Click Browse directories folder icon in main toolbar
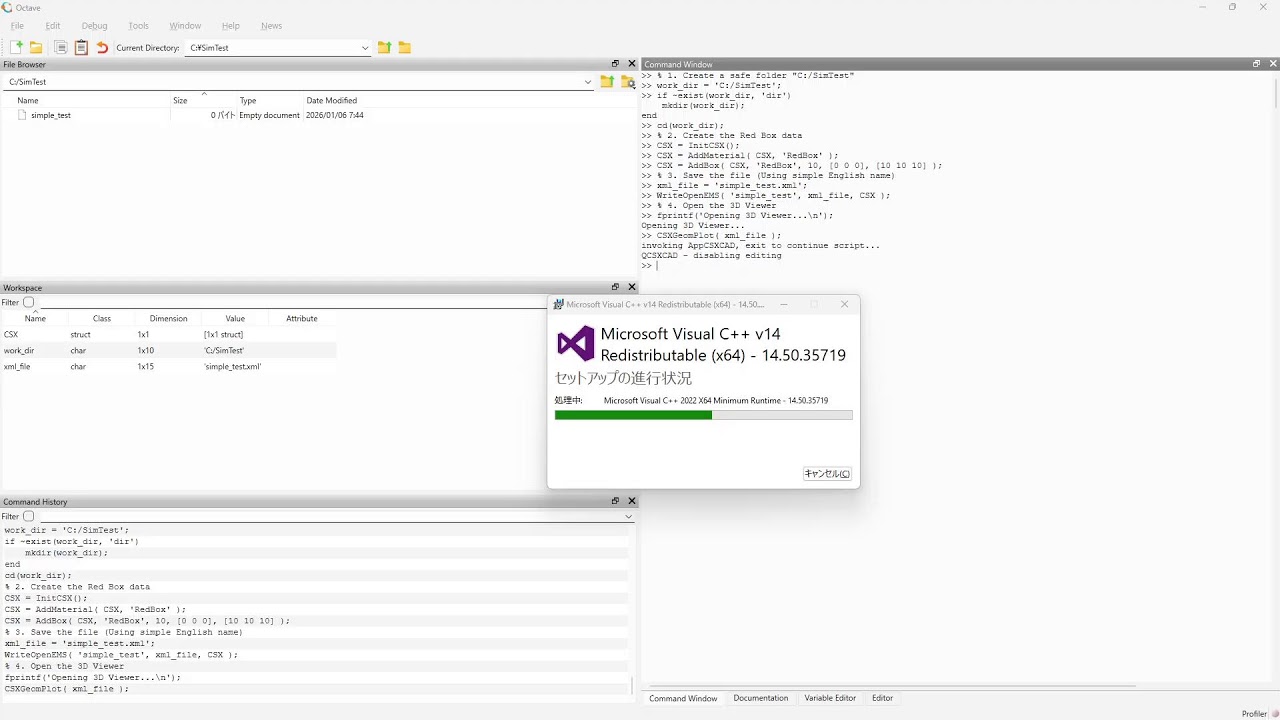 (405, 47)
